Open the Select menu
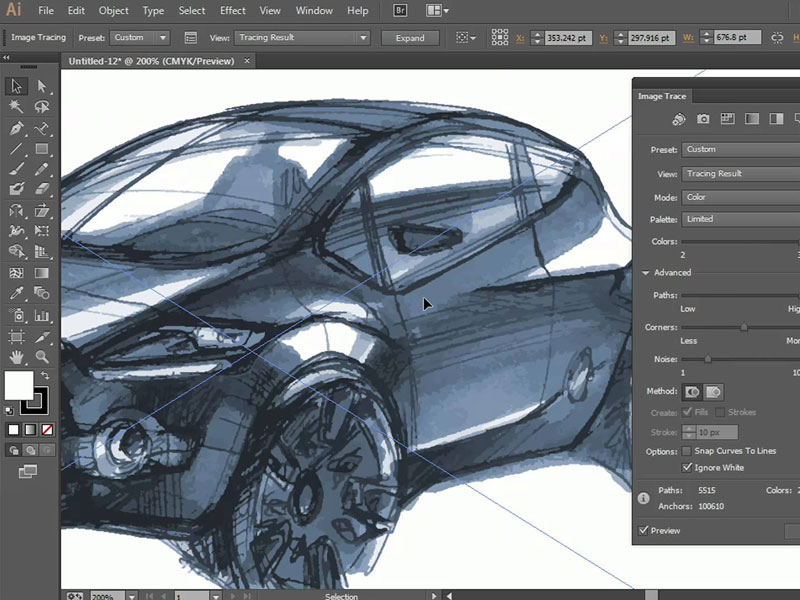This screenshot has height=600, width=800. pos(192,10)
